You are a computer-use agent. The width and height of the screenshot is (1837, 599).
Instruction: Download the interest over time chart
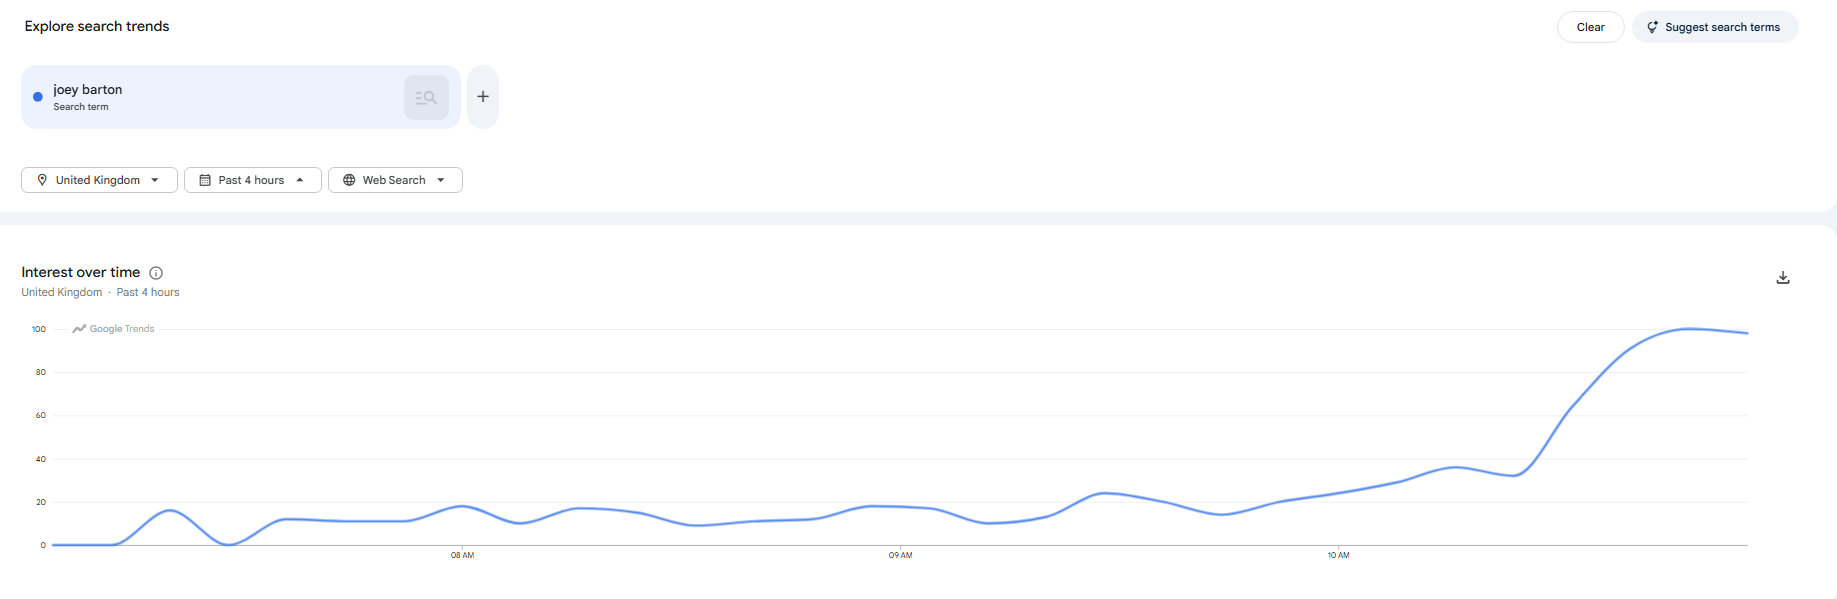1782,278
